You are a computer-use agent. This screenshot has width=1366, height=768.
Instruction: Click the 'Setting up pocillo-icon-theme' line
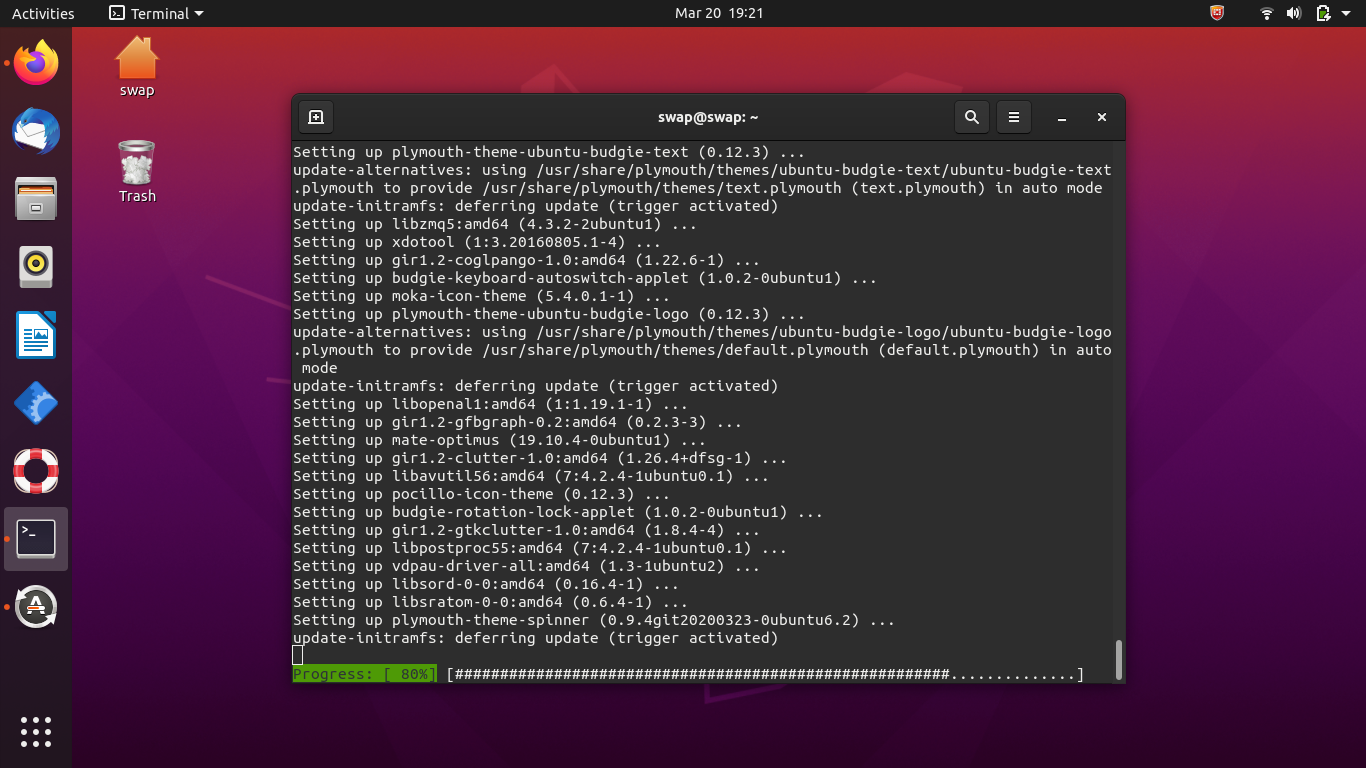(x=482, y=494)
